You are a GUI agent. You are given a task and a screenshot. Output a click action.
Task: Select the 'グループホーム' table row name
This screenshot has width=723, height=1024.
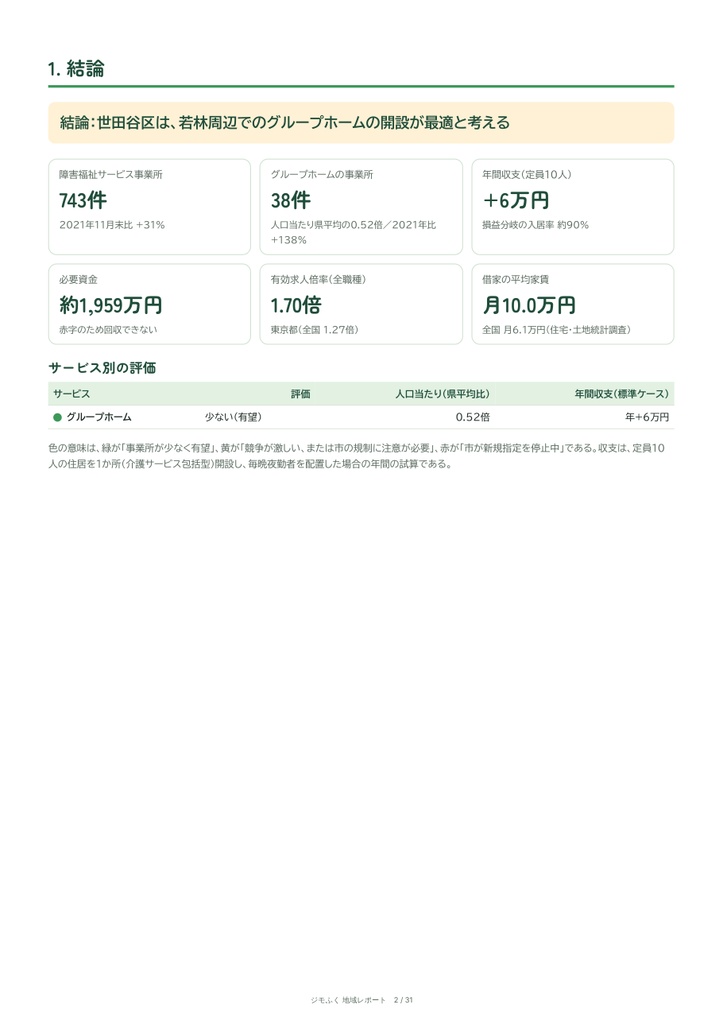click(99, 417)
